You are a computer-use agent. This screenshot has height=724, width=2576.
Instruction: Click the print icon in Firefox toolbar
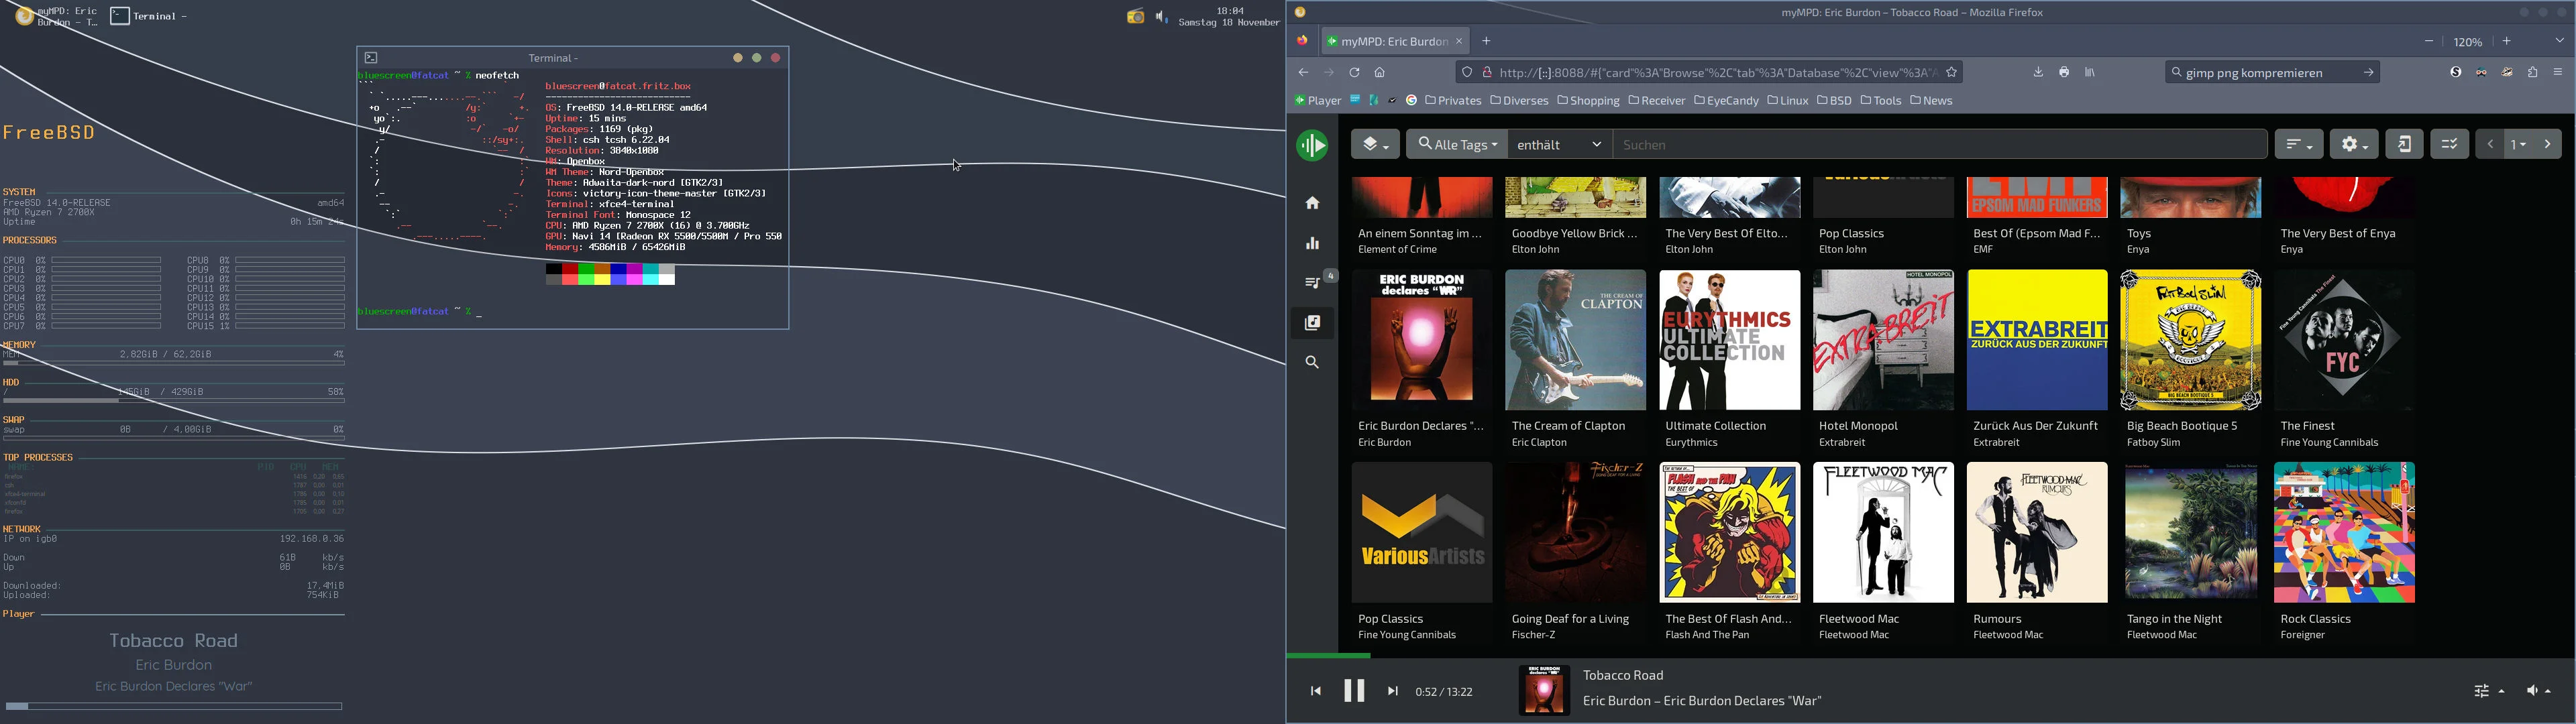(x=2064, y=73)
